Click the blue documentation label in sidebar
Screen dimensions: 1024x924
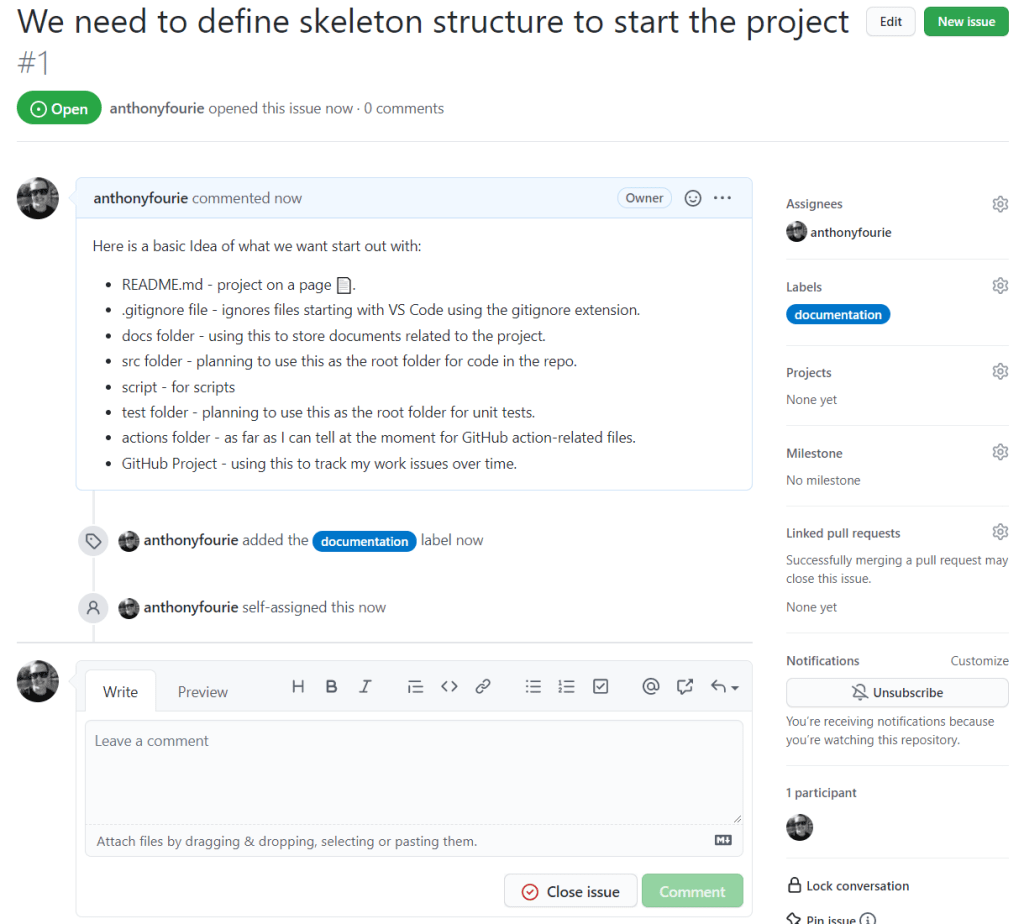(x=838, y=315)
